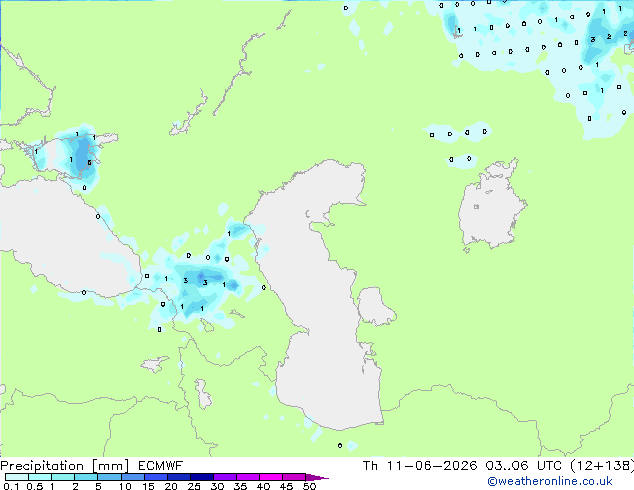
Task: Click the "35" legend scale label
Action: tap(240, 486)
